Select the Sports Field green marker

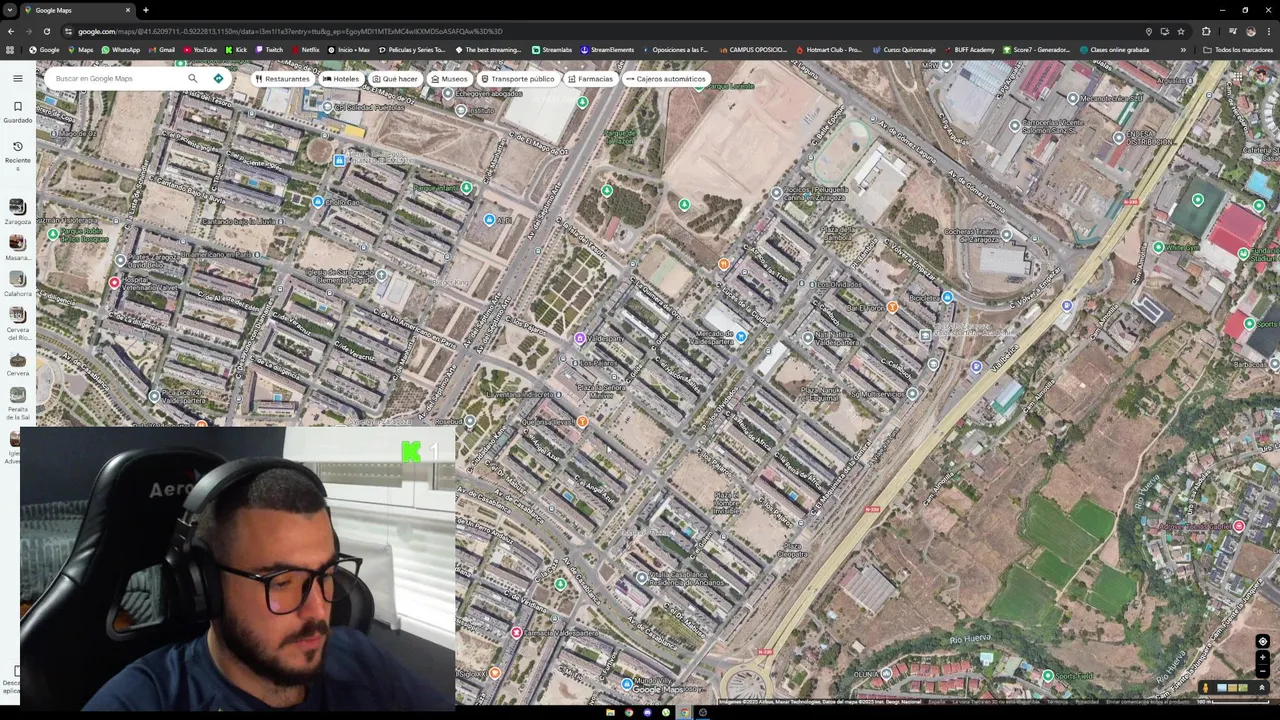[1047, 676]
